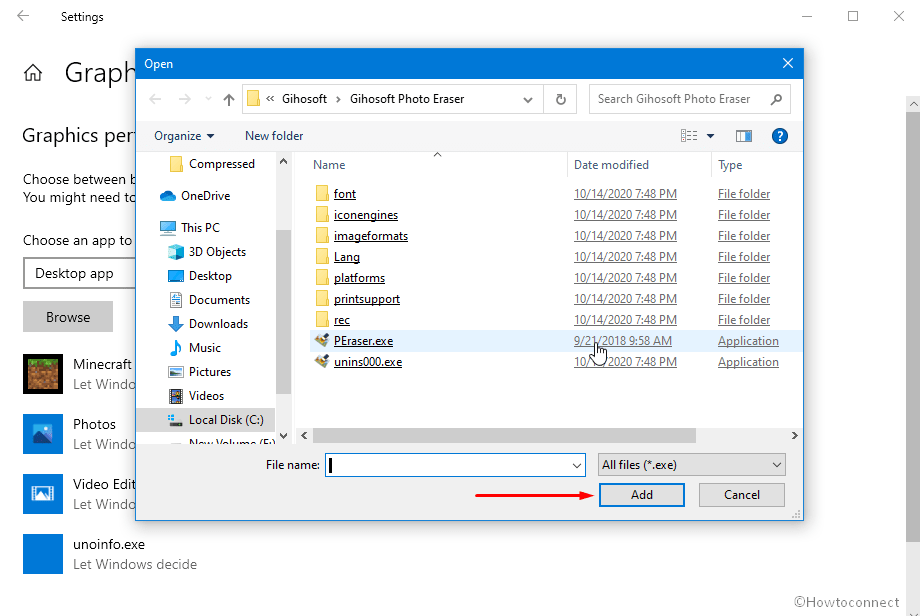This screenshot has width=920, height=616.
Task: Select the platforms folder
Action: [x=359, y=278]
